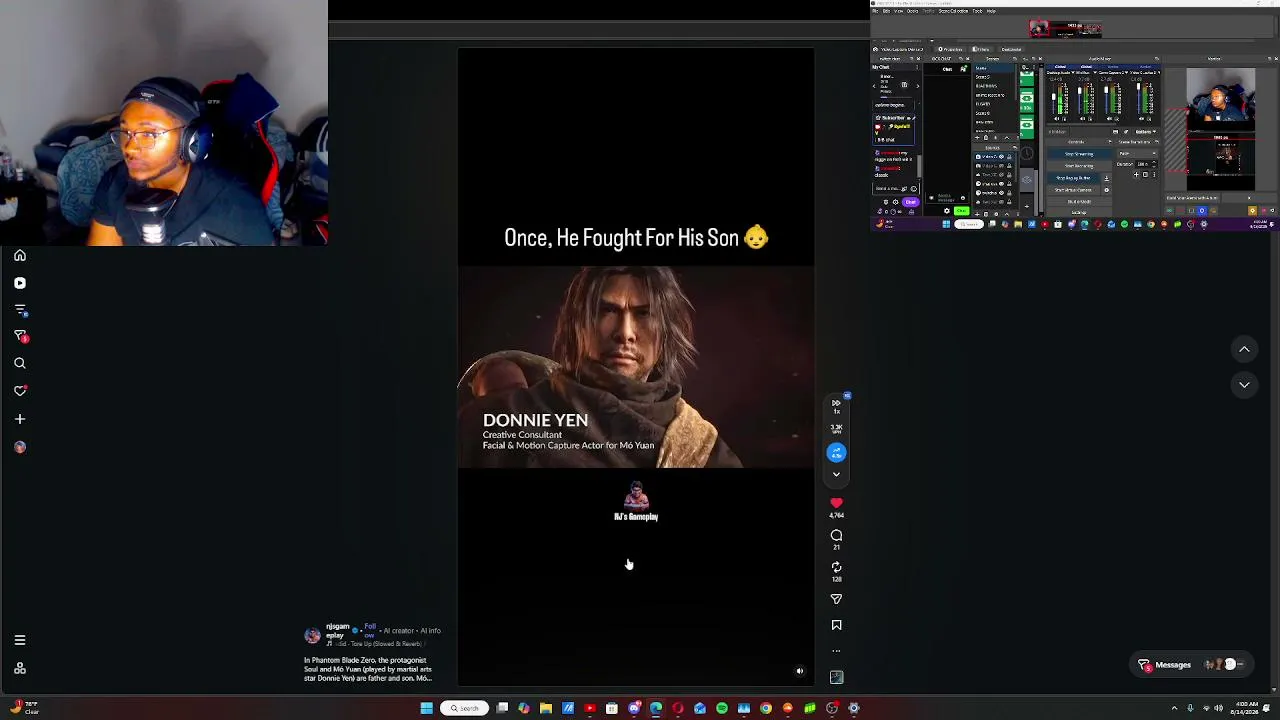Open the activity heart icon in sidebar
Image resolution: width=1280 pixels, height=720 pixels.
click(x=19, y=391)
